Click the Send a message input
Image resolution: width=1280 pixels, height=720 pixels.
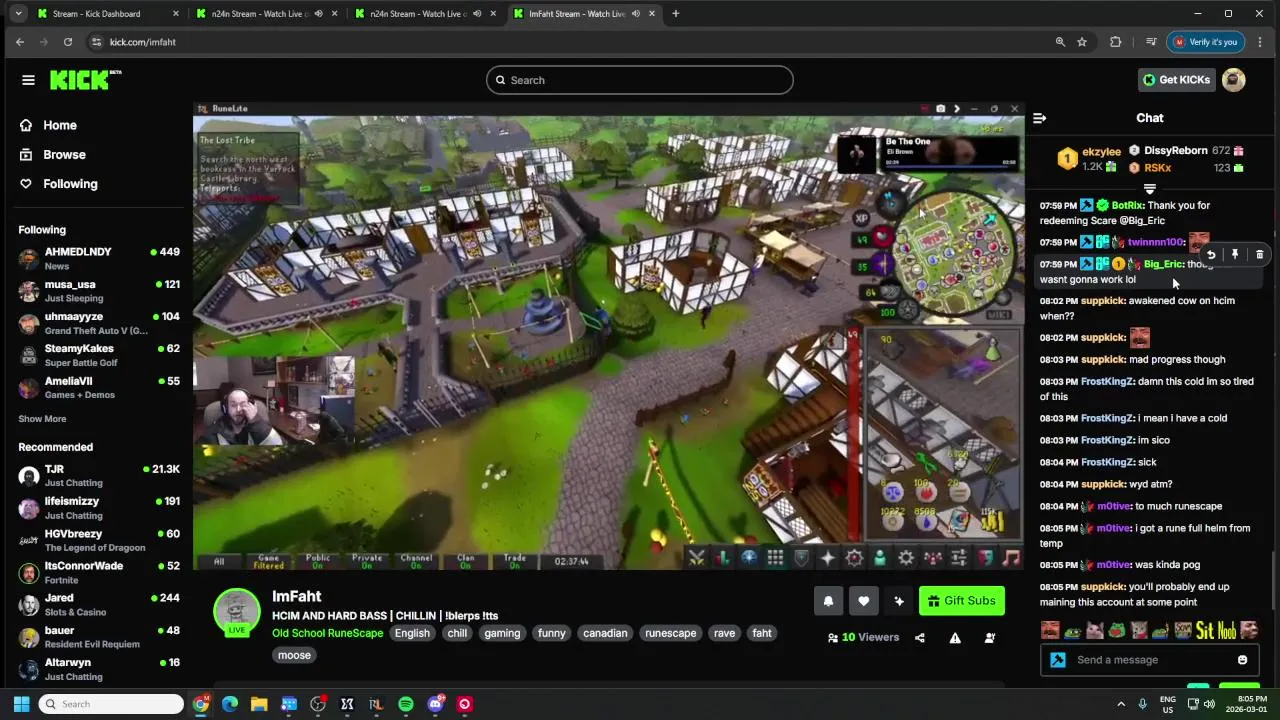[x=1150, y=660]
